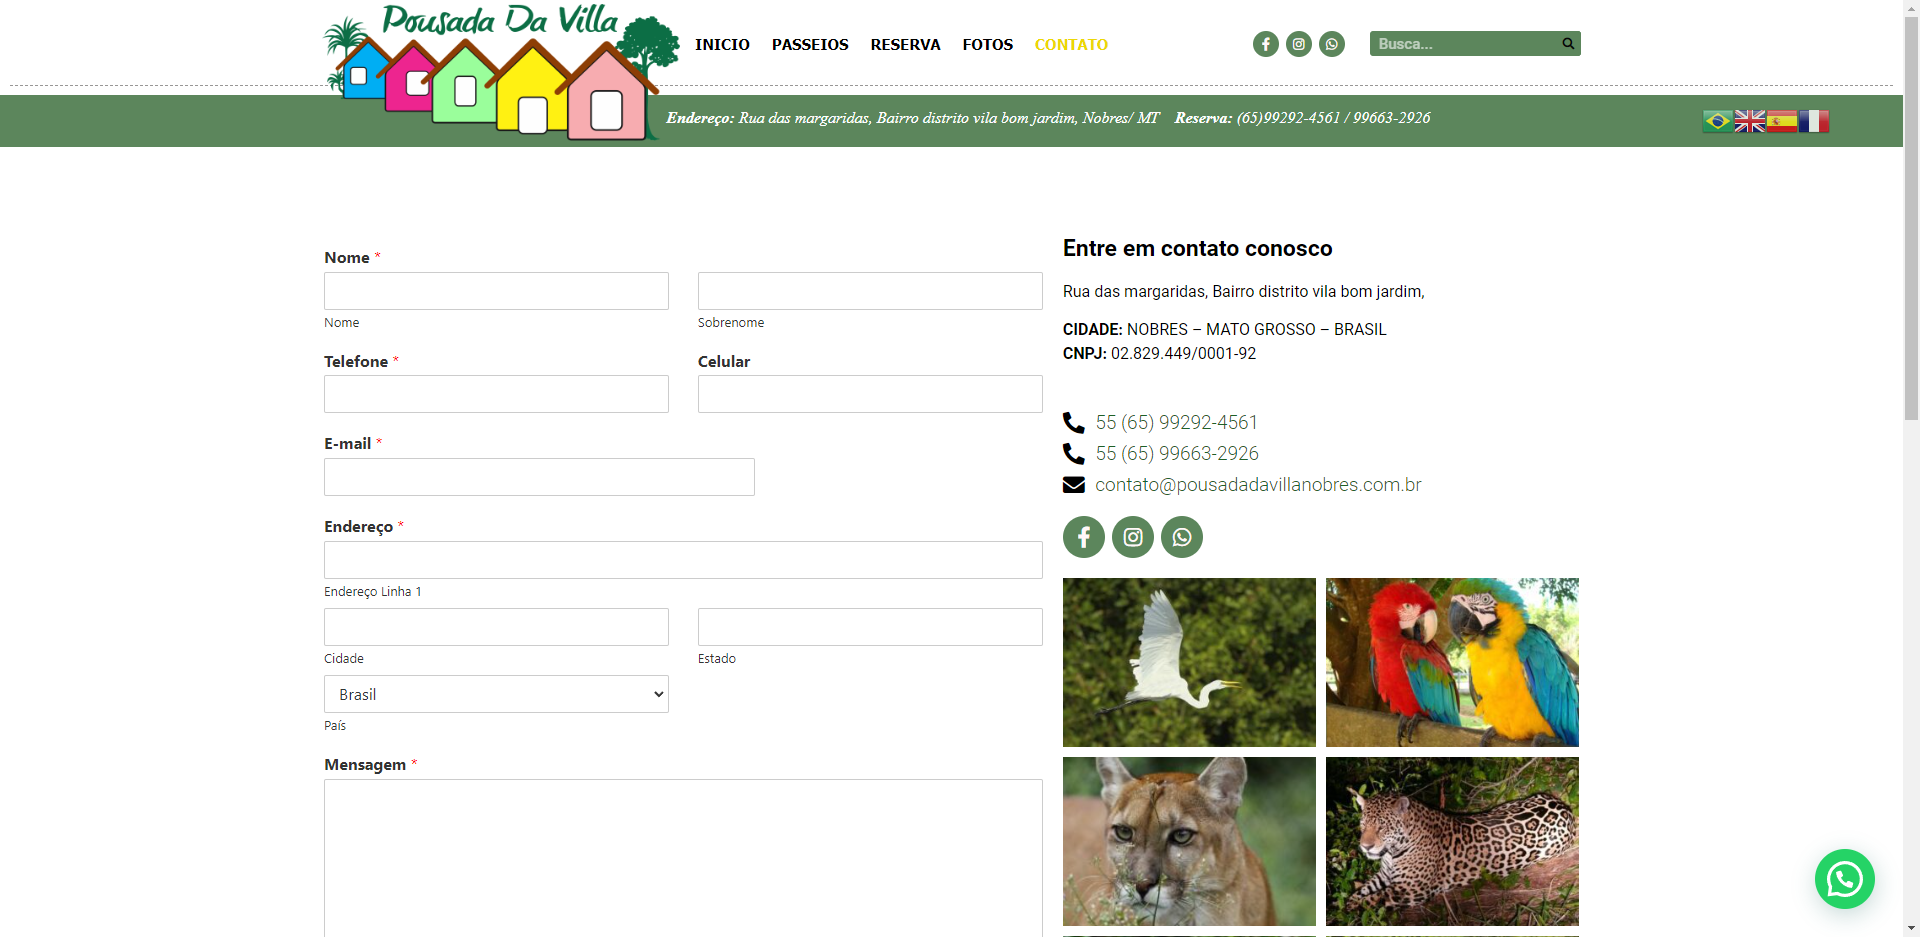This screenshot has width=1920, height=937.
Task: Open WhatsApp icon in top header
Action: click(x=1332, y=44)
